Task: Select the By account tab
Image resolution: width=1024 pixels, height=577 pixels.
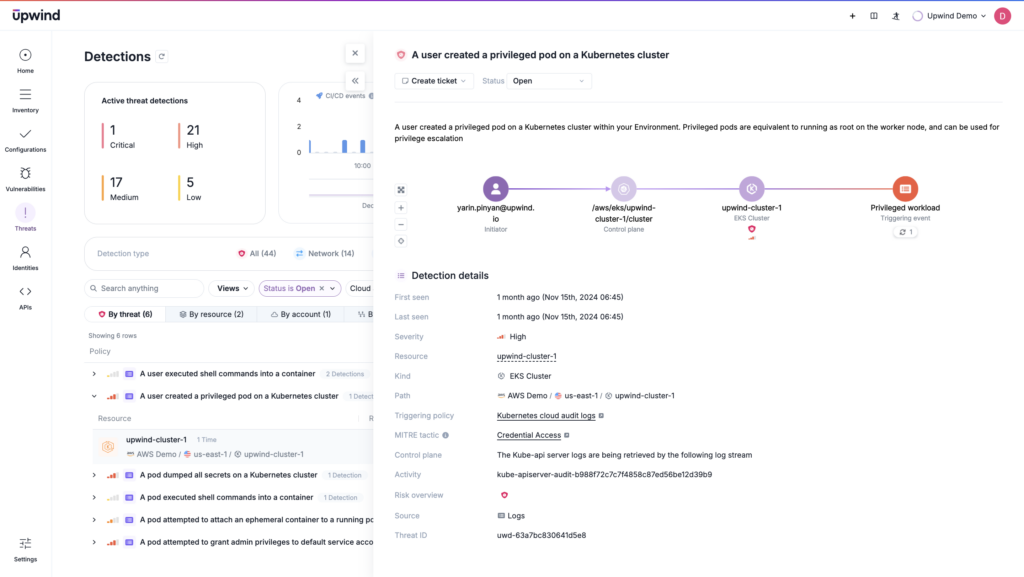Action: (299, 314)
